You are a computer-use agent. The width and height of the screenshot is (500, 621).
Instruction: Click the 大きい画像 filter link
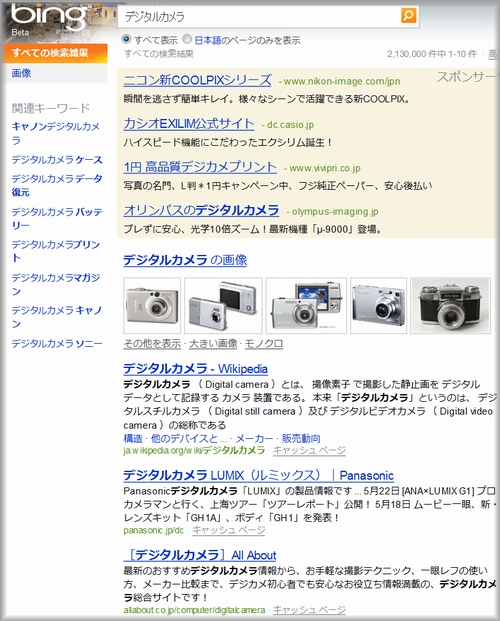point(213,344)
